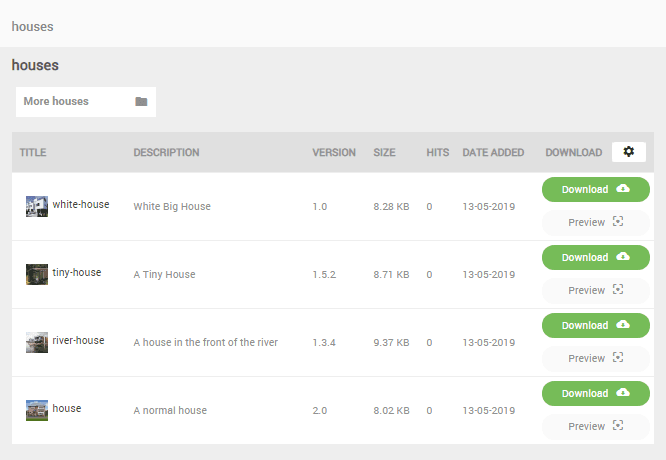Image resolution: width=666 pixels, height=460 pixels.
Task: Sort by Date Added column header
Action: 493,153
